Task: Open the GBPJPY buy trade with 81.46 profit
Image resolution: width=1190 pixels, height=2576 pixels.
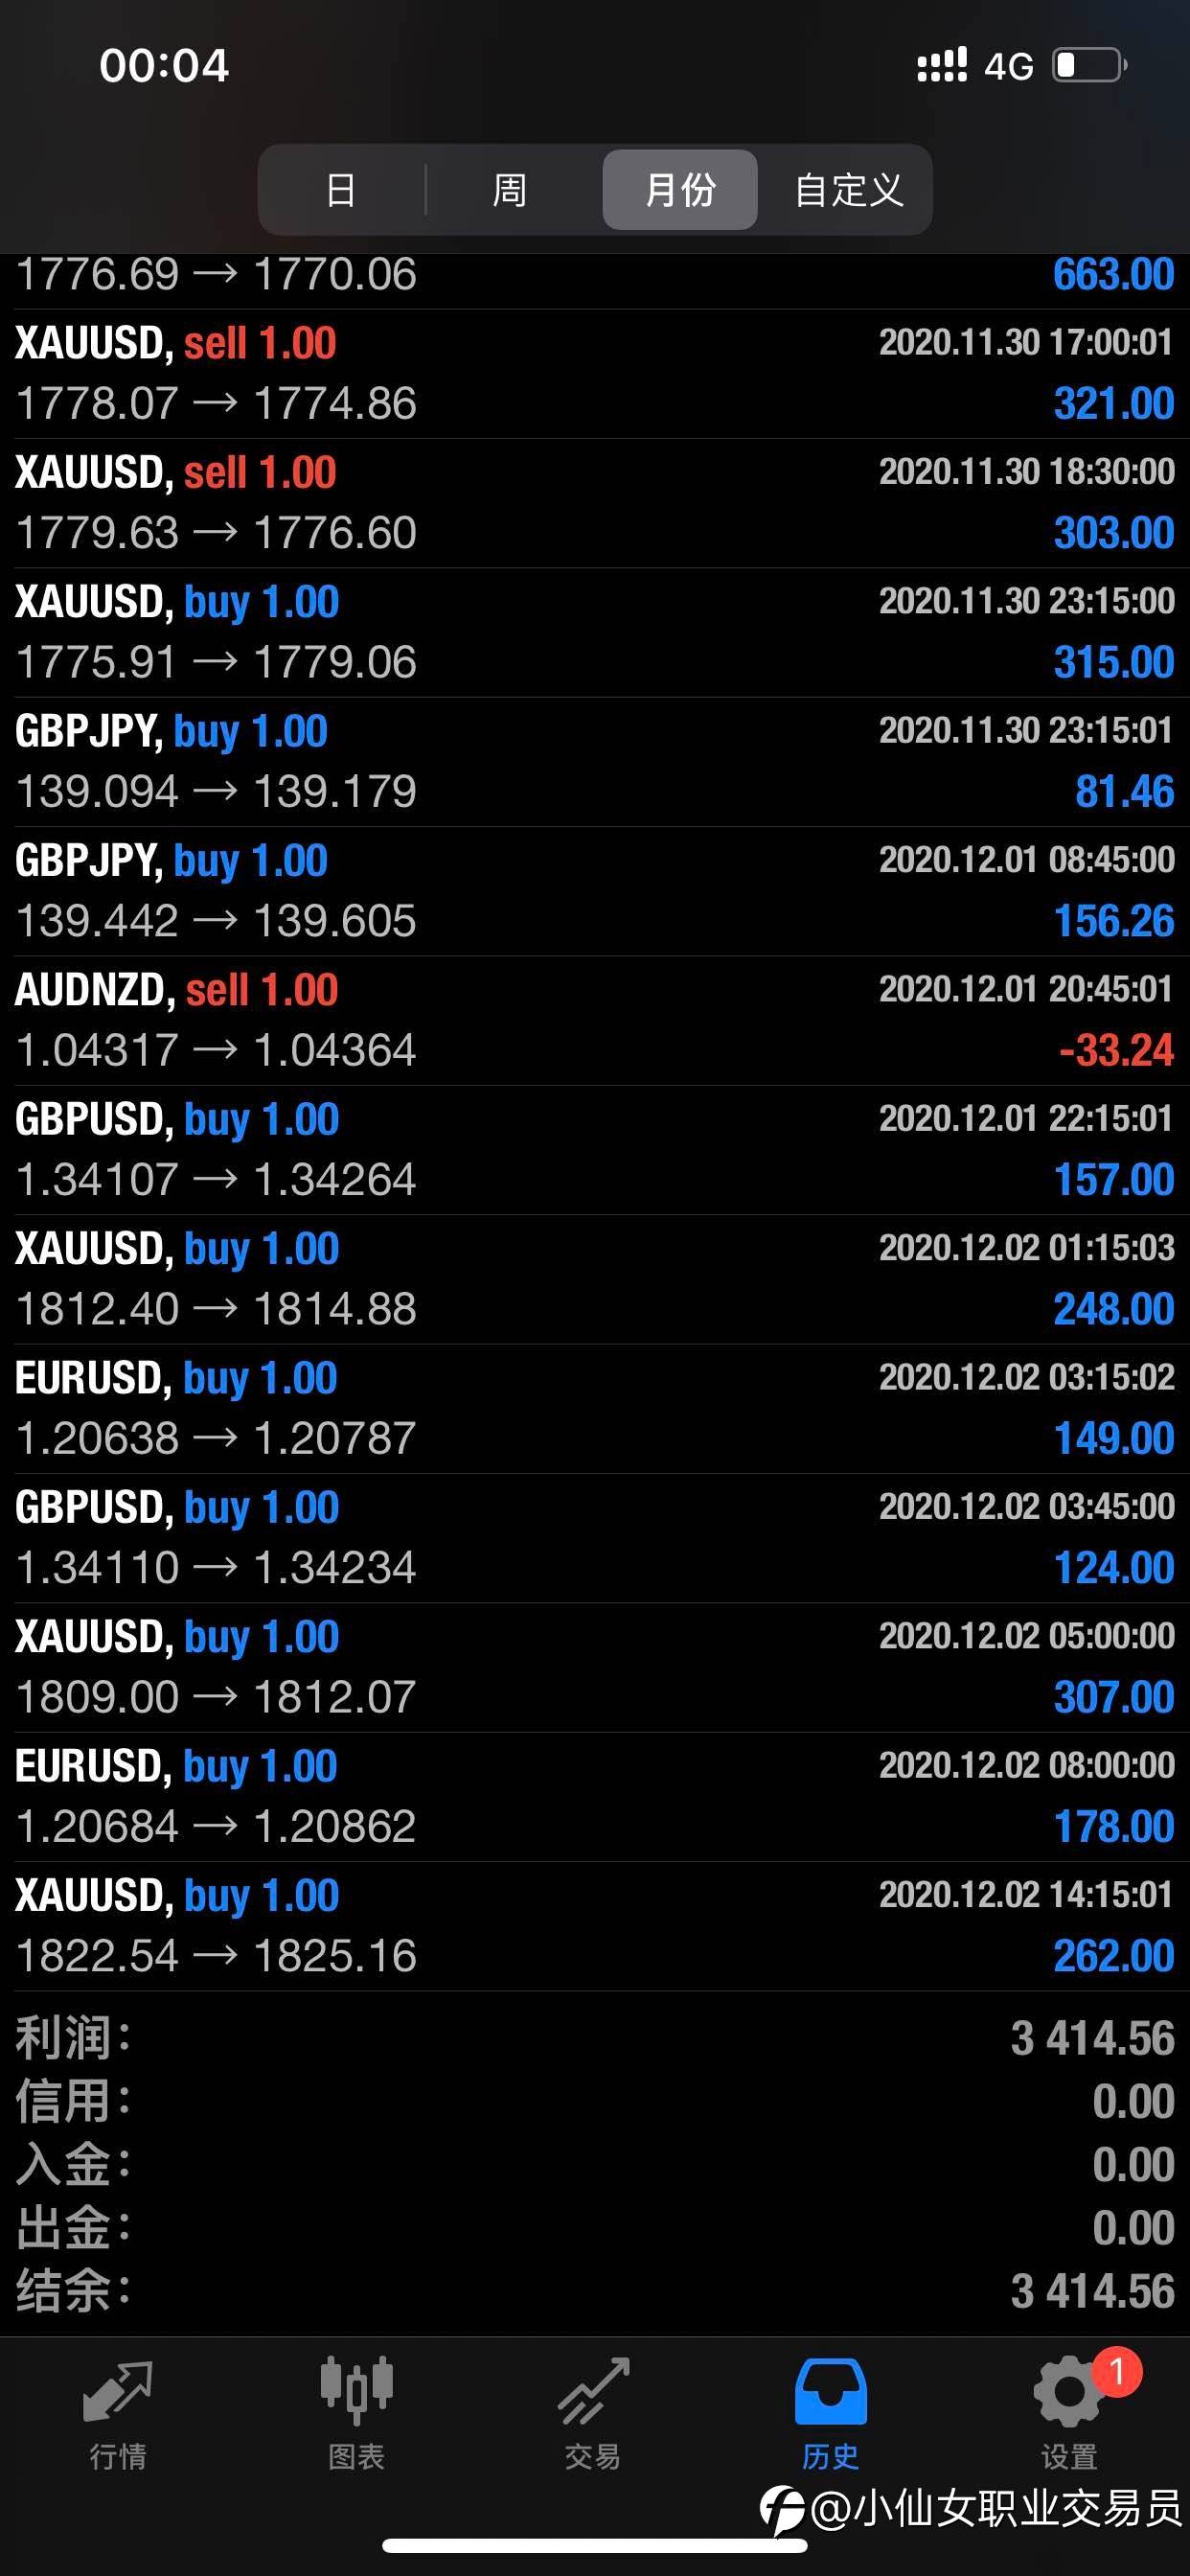Action: point(595,761)
